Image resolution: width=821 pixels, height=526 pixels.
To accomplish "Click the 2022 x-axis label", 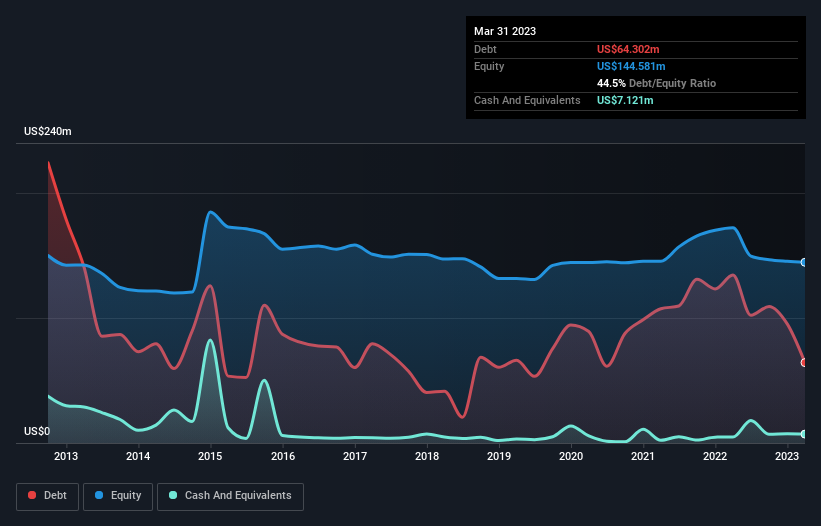I will pyautogui.click(x=715, y=456).
